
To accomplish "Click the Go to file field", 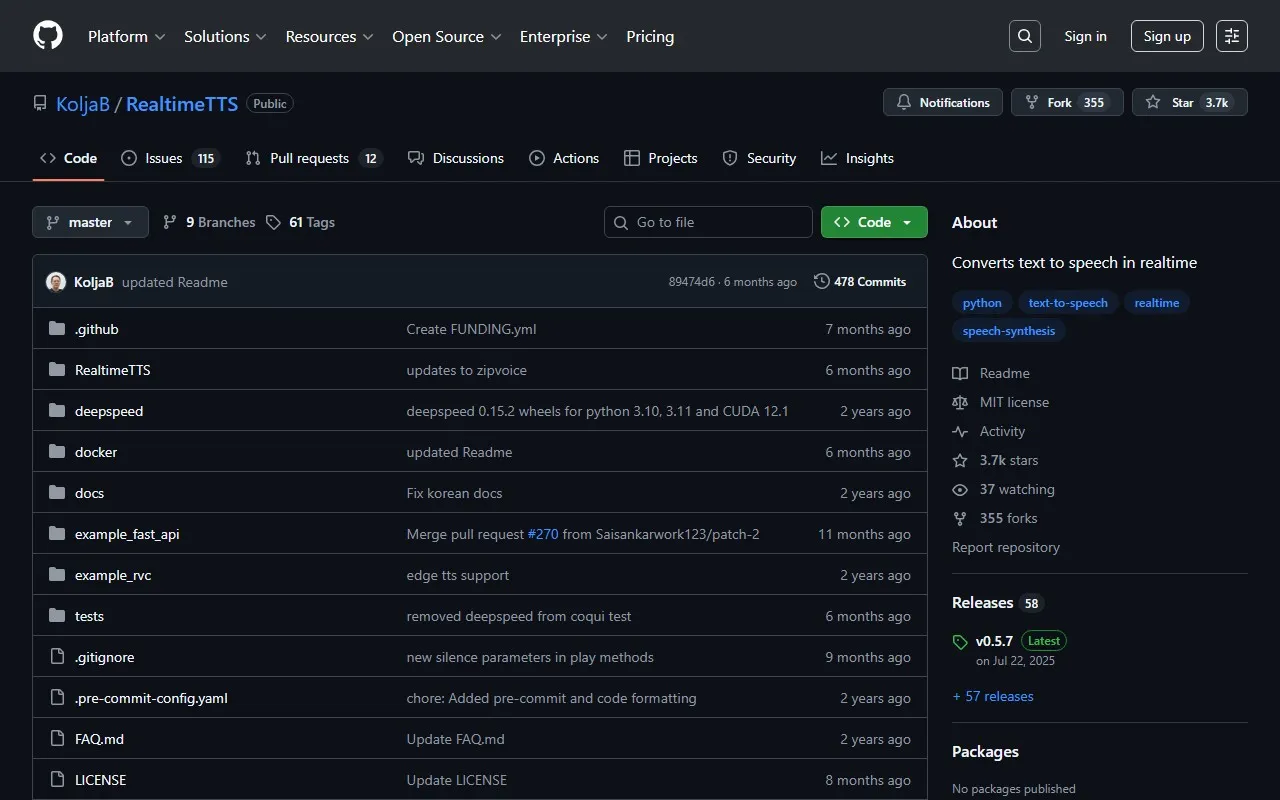I will click(x=708, y=222).
